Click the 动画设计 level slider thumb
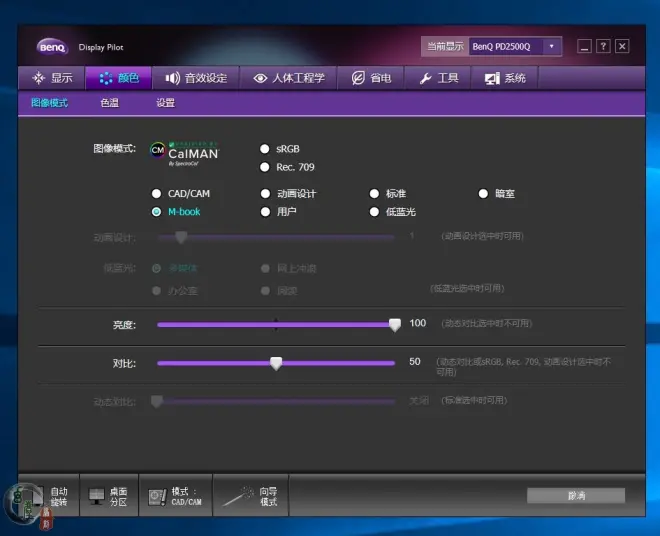This screenshot has height=536, width=660. pos(181,237)
